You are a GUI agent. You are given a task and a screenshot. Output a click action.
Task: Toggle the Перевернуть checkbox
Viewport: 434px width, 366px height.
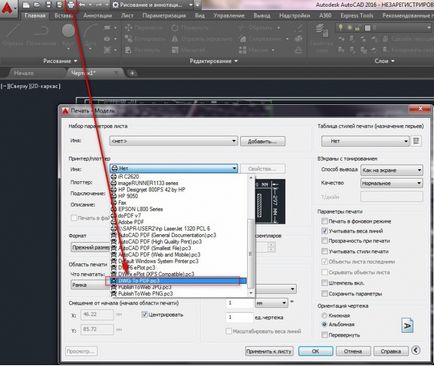pos(324,335)
